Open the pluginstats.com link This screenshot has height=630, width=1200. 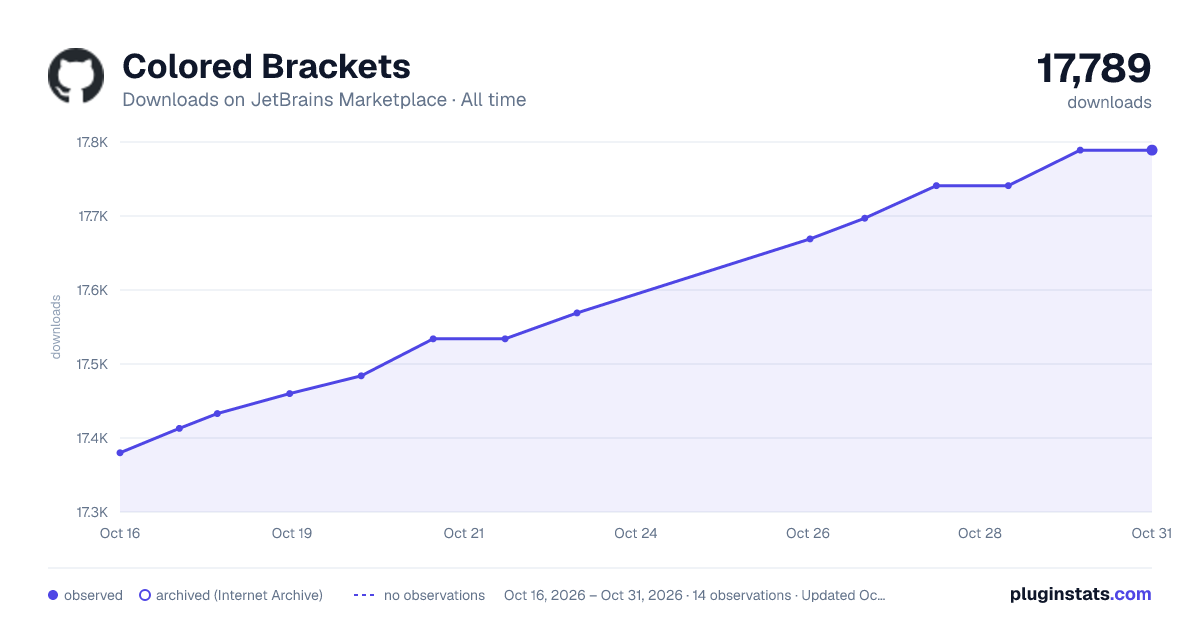click(1080, 594)
